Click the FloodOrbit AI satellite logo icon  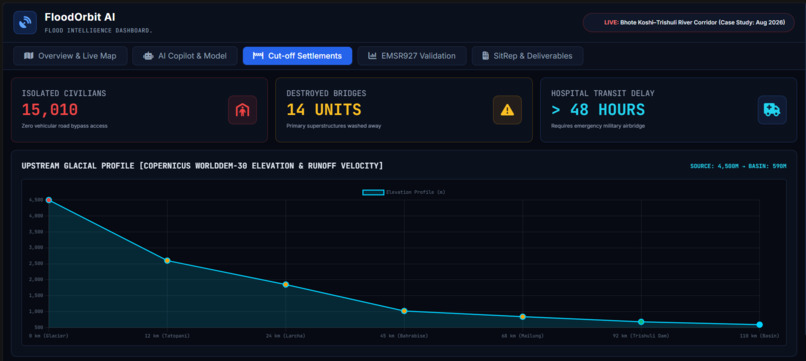[25, 23]
